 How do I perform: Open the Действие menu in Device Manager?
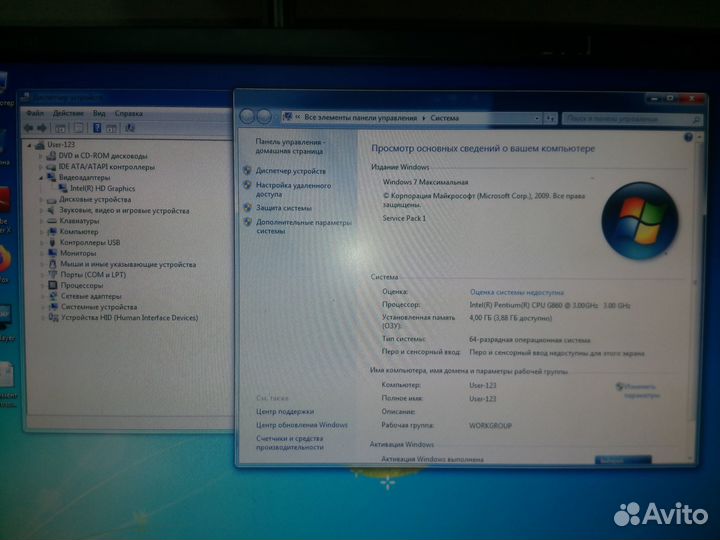pyautogui.click(x=68, y=113)
